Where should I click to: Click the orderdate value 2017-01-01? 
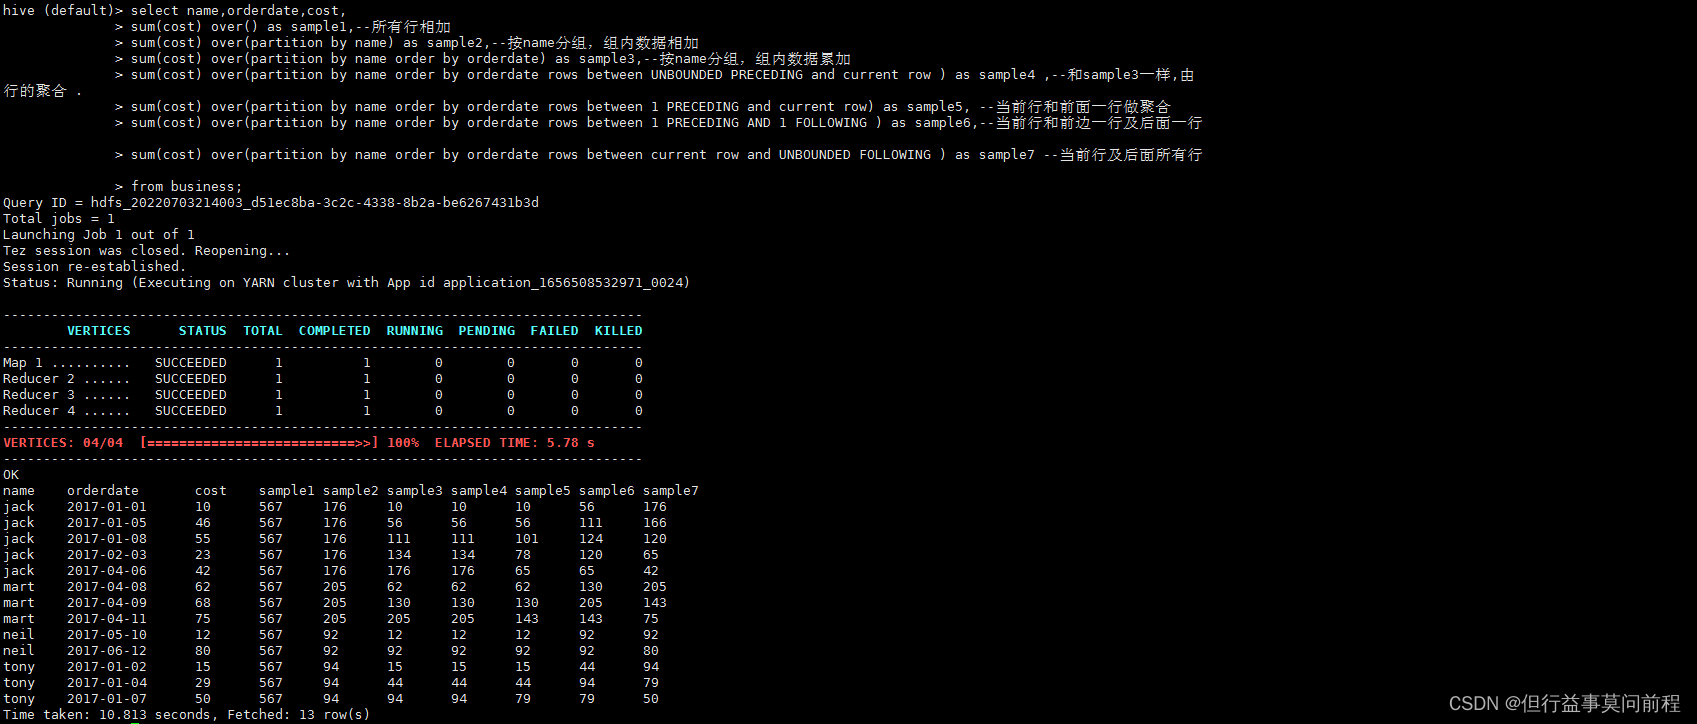pyautogui.click(x=107, y=507)
